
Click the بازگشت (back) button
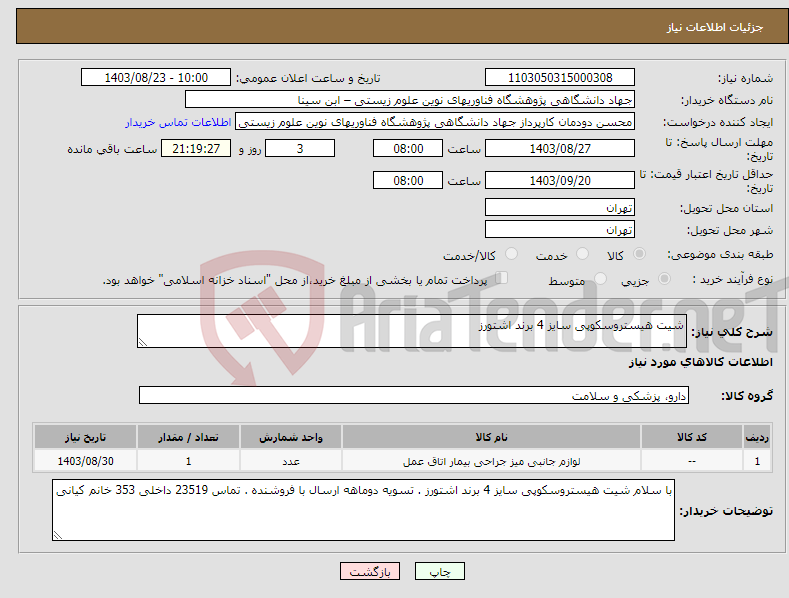click(x=370, y=571)
